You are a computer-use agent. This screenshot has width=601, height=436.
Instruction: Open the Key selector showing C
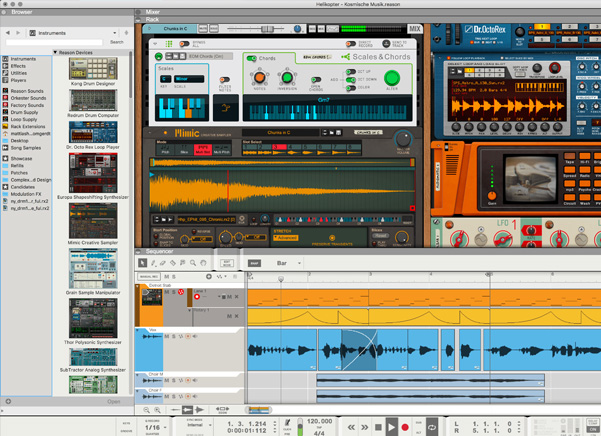165,79
